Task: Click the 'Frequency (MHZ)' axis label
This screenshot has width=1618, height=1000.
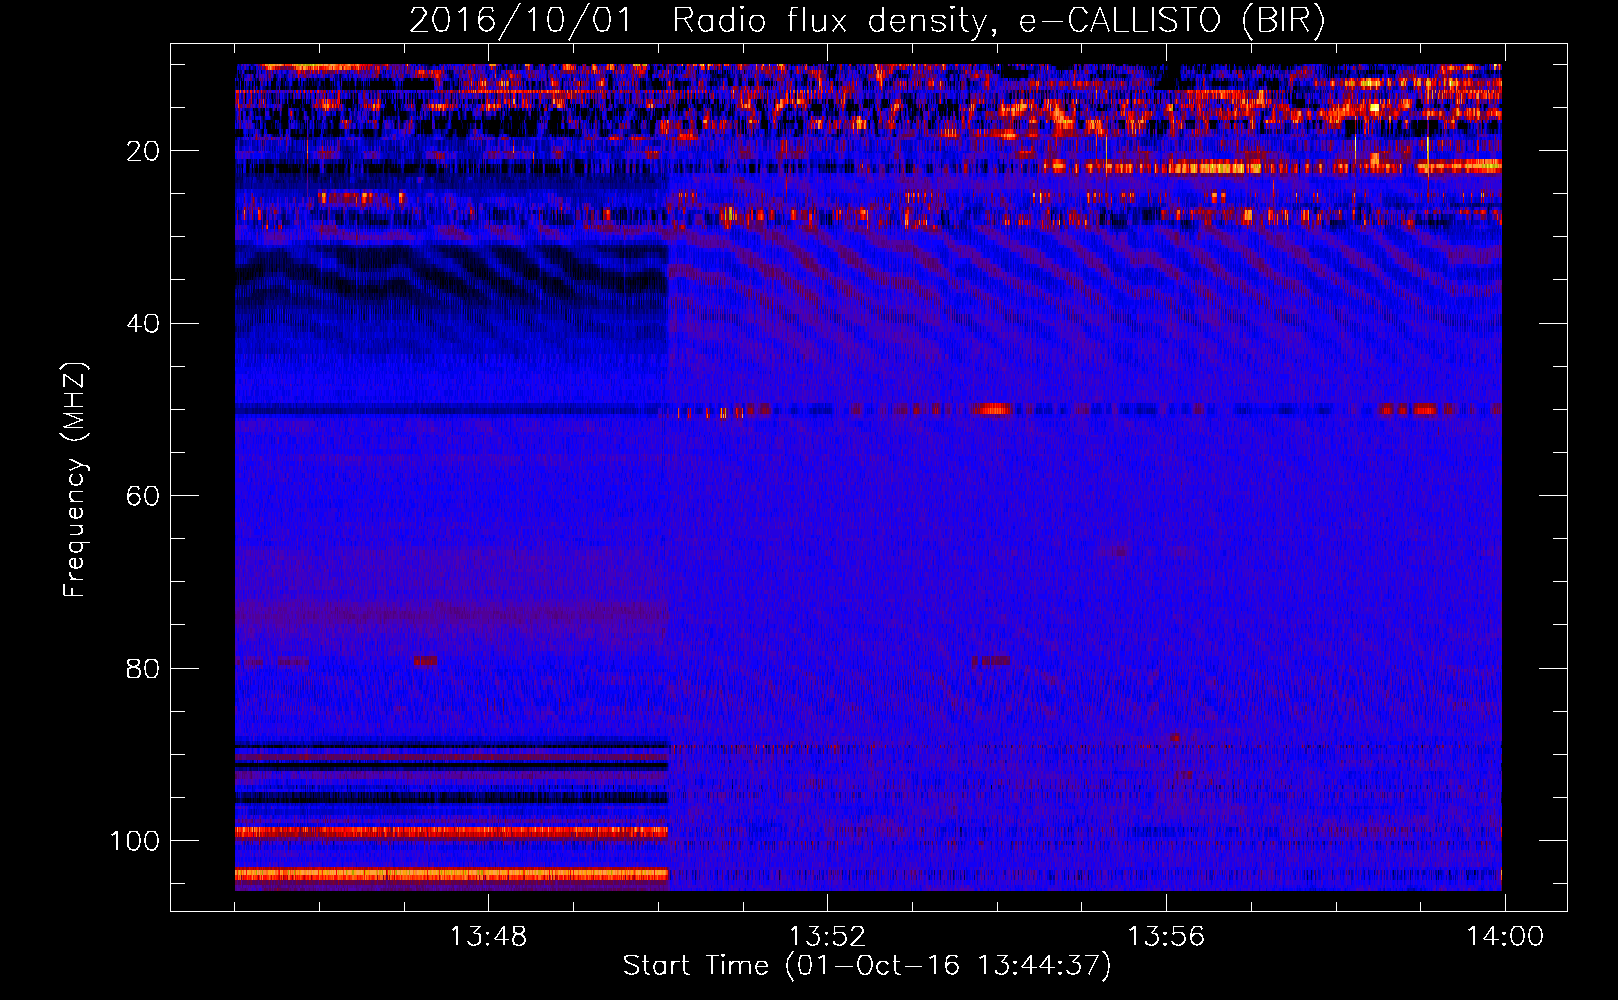Action: click(x=75, y=479)
